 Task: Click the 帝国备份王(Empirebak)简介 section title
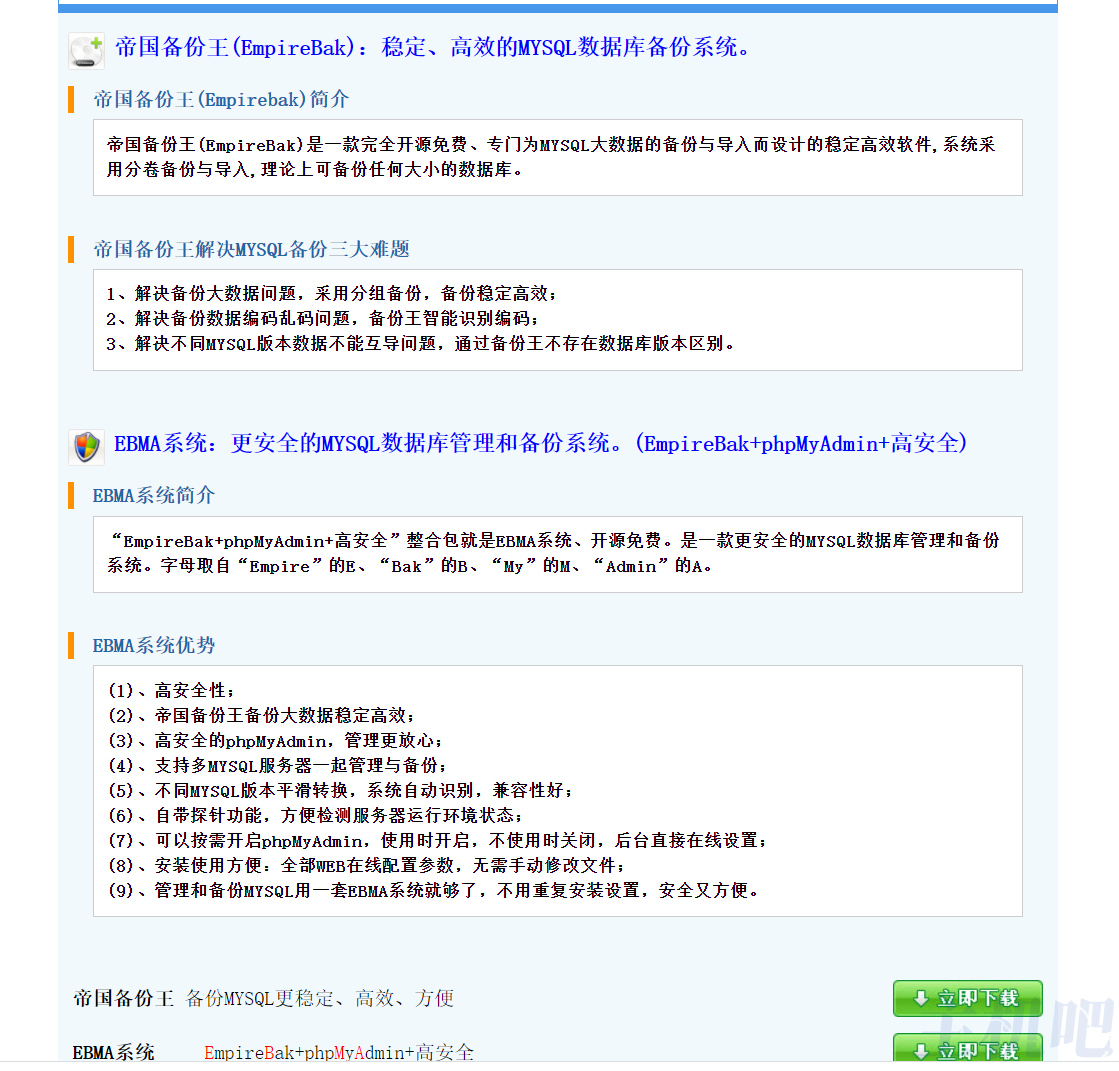[x=221, y=99]
